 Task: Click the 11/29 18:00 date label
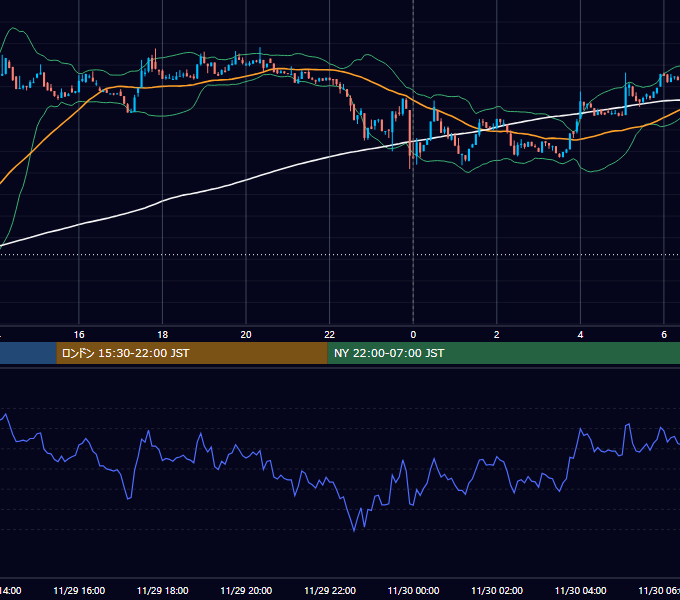click(x=163, y=590)
